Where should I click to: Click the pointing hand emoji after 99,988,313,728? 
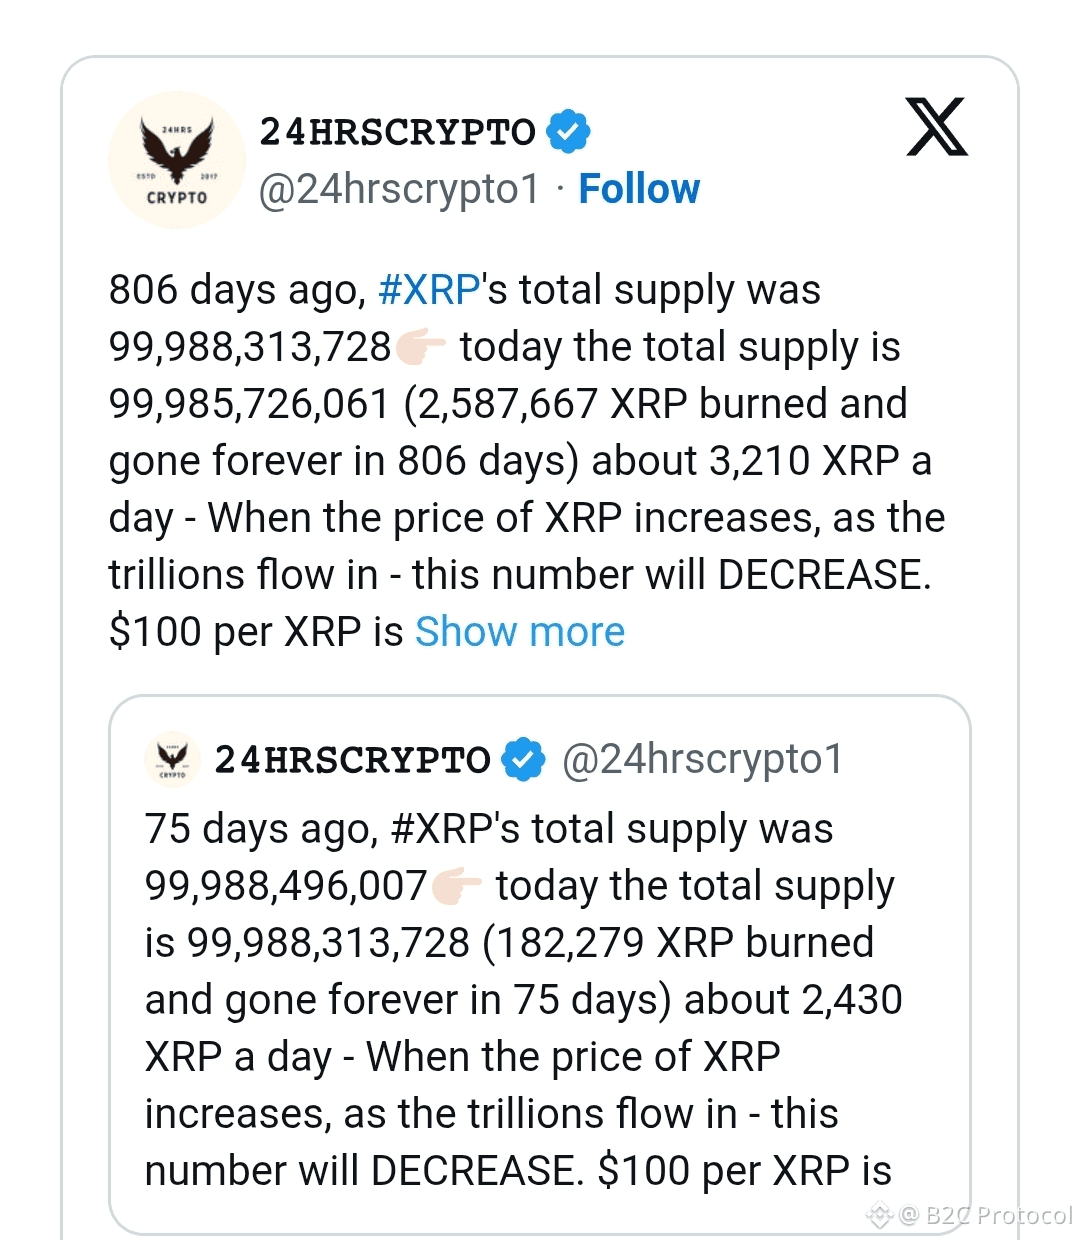(x=421, y=347)
